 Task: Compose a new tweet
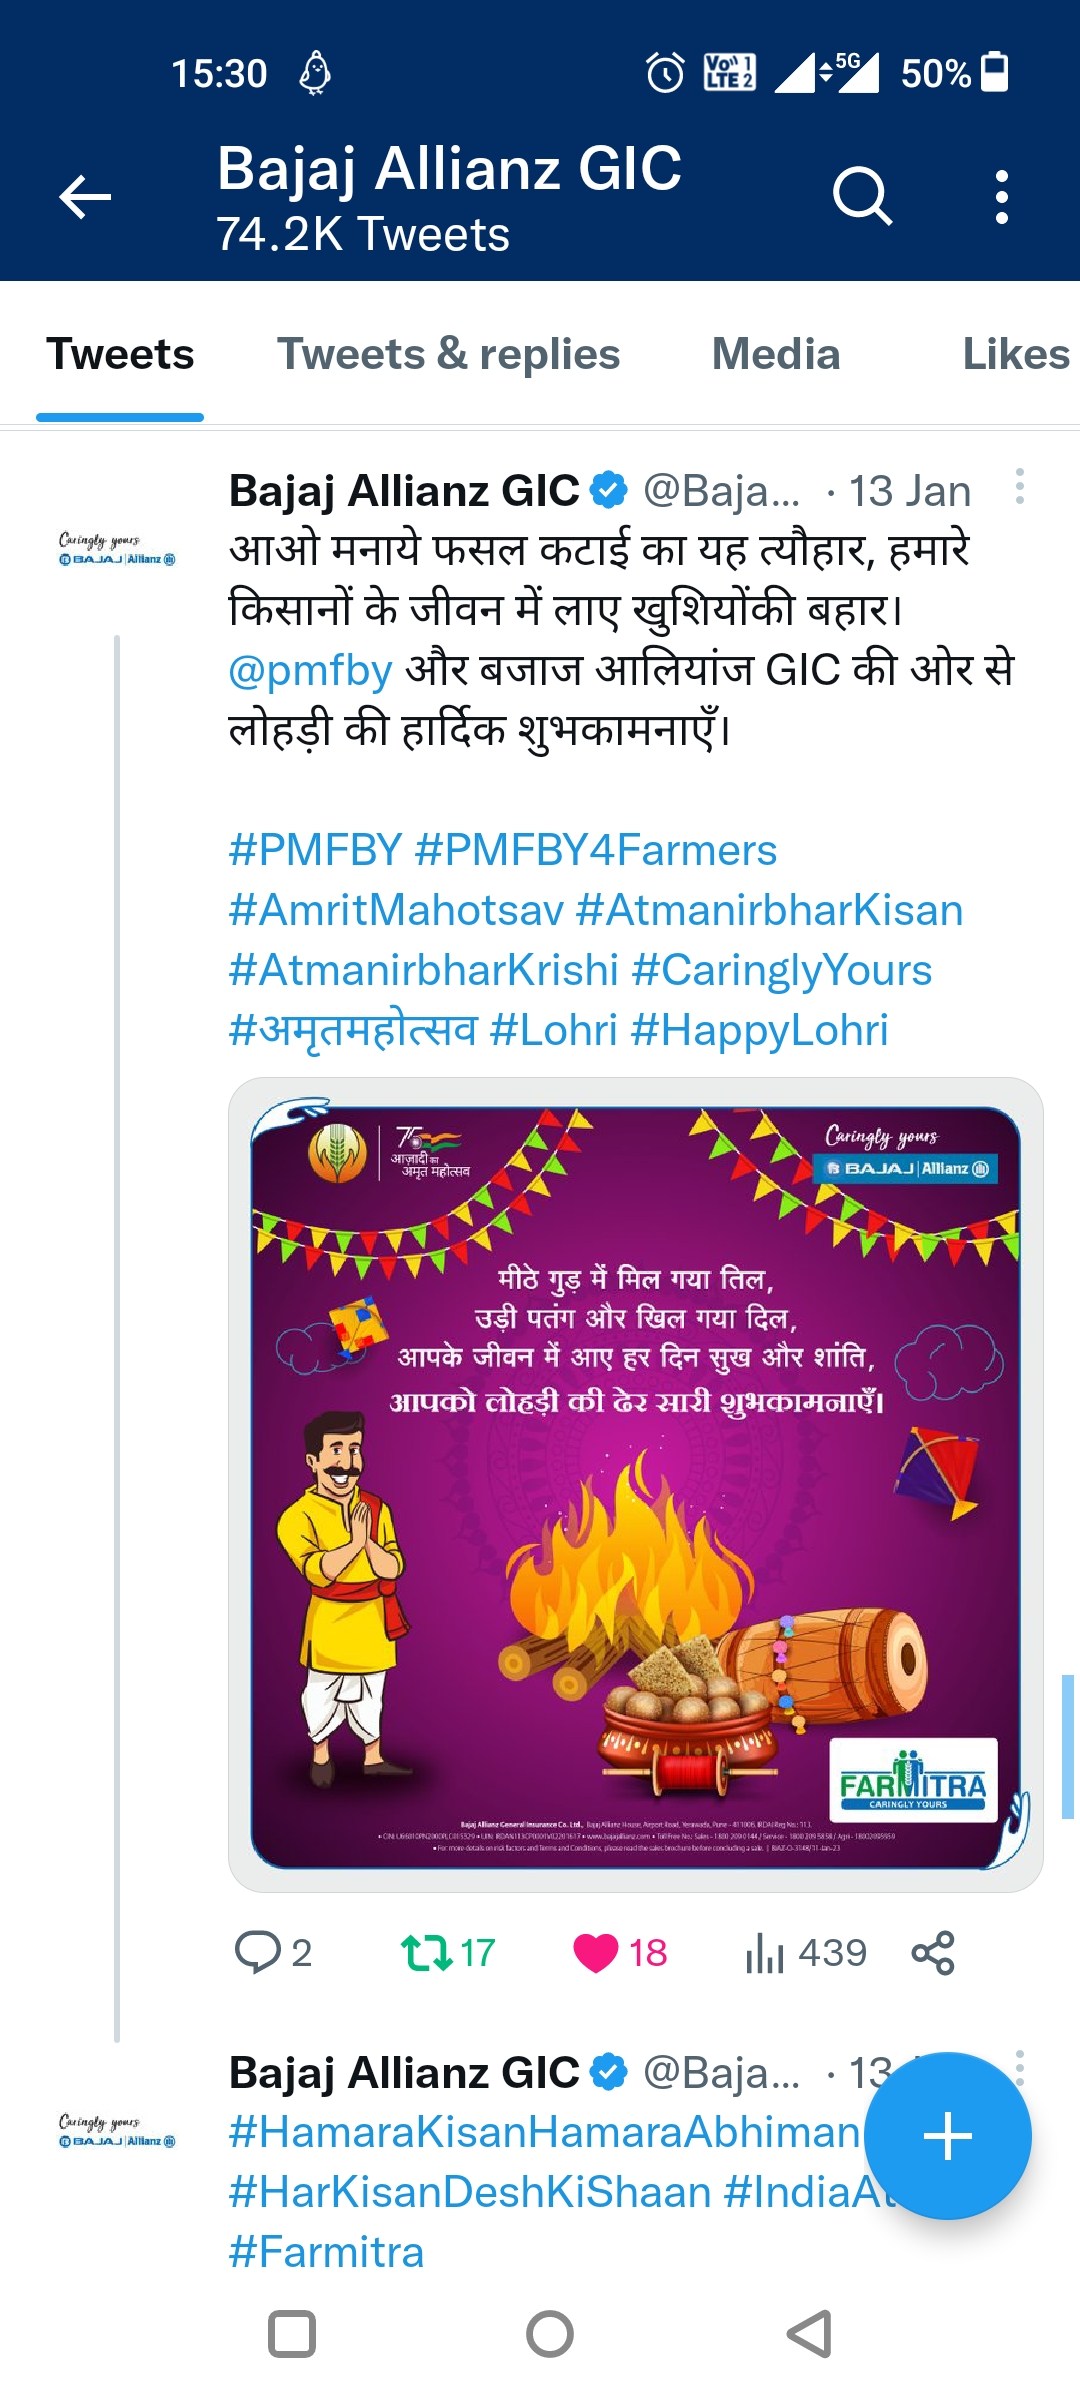click(x=947, y=2136)
